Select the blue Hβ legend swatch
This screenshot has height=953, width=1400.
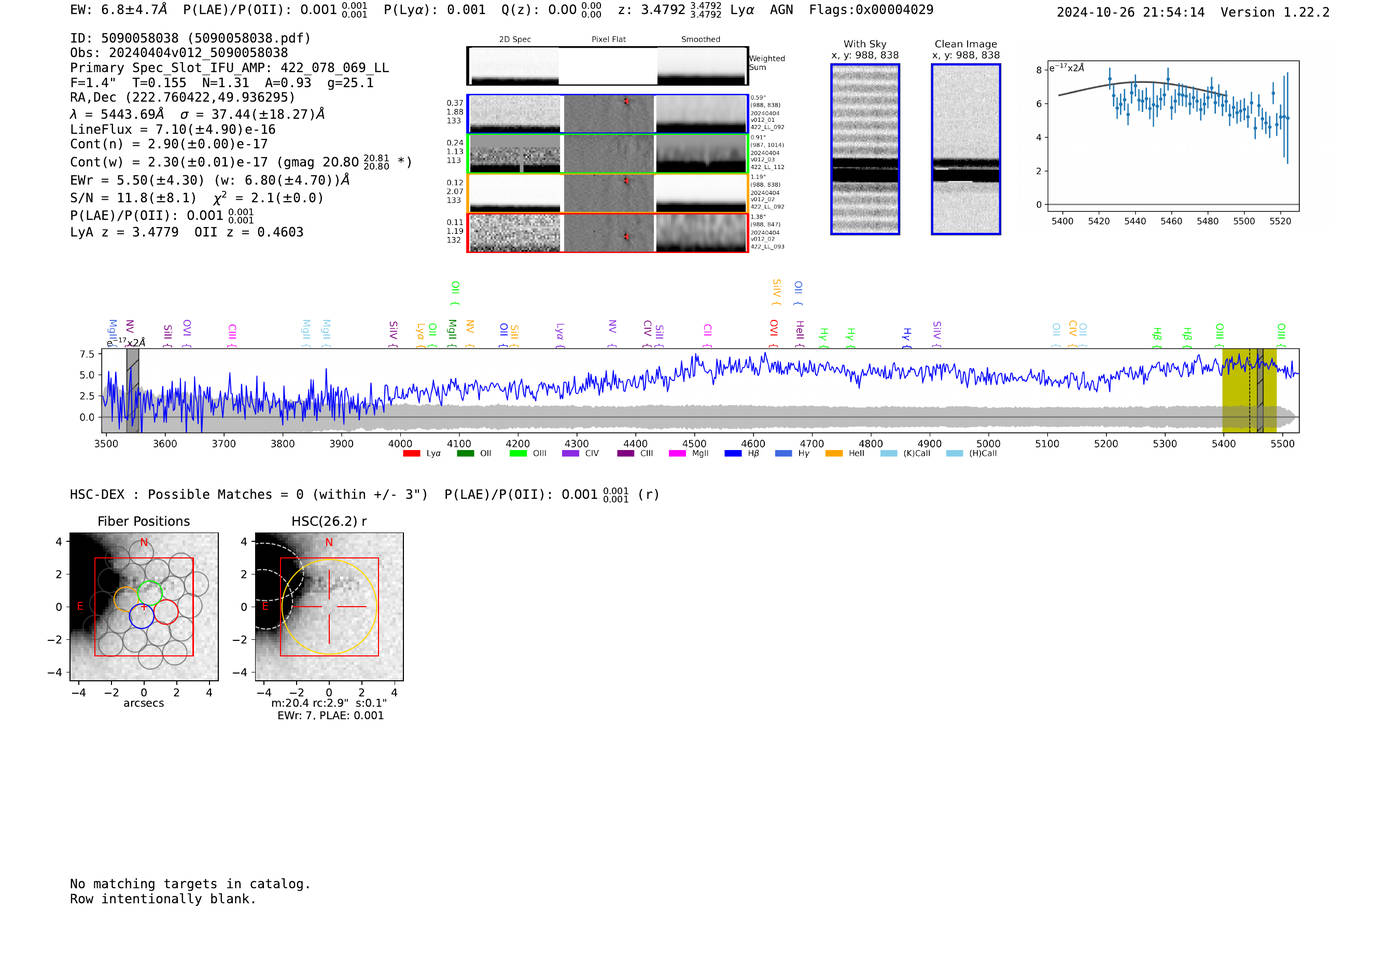733,454
